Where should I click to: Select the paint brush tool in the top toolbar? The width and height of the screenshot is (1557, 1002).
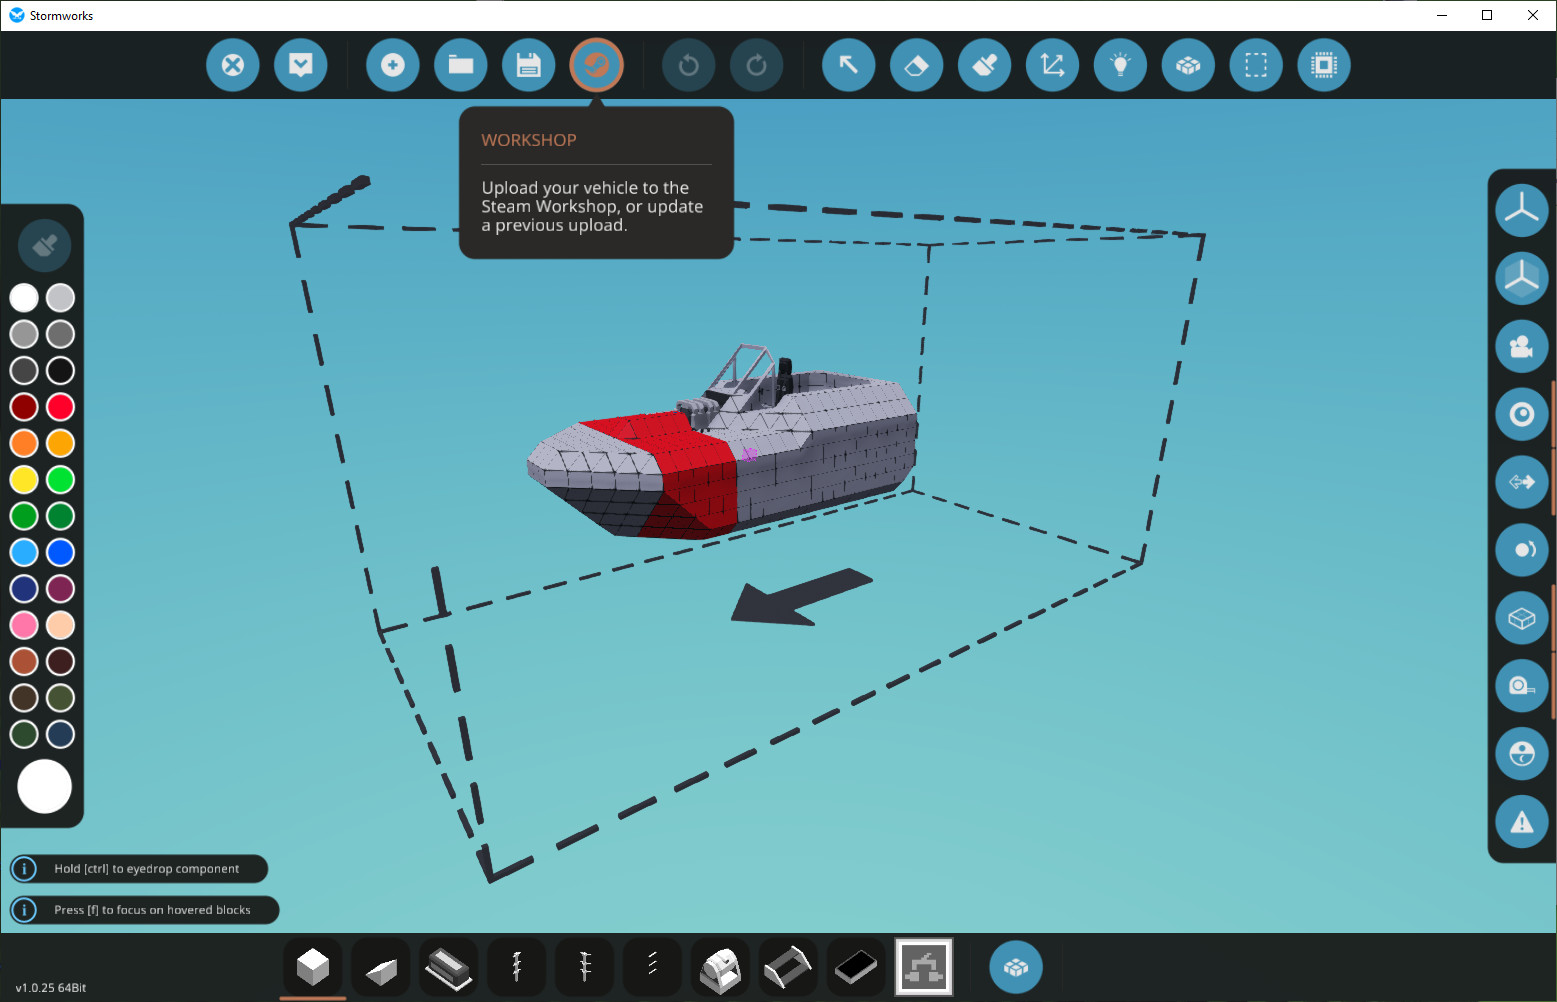(x=985, y=65)
